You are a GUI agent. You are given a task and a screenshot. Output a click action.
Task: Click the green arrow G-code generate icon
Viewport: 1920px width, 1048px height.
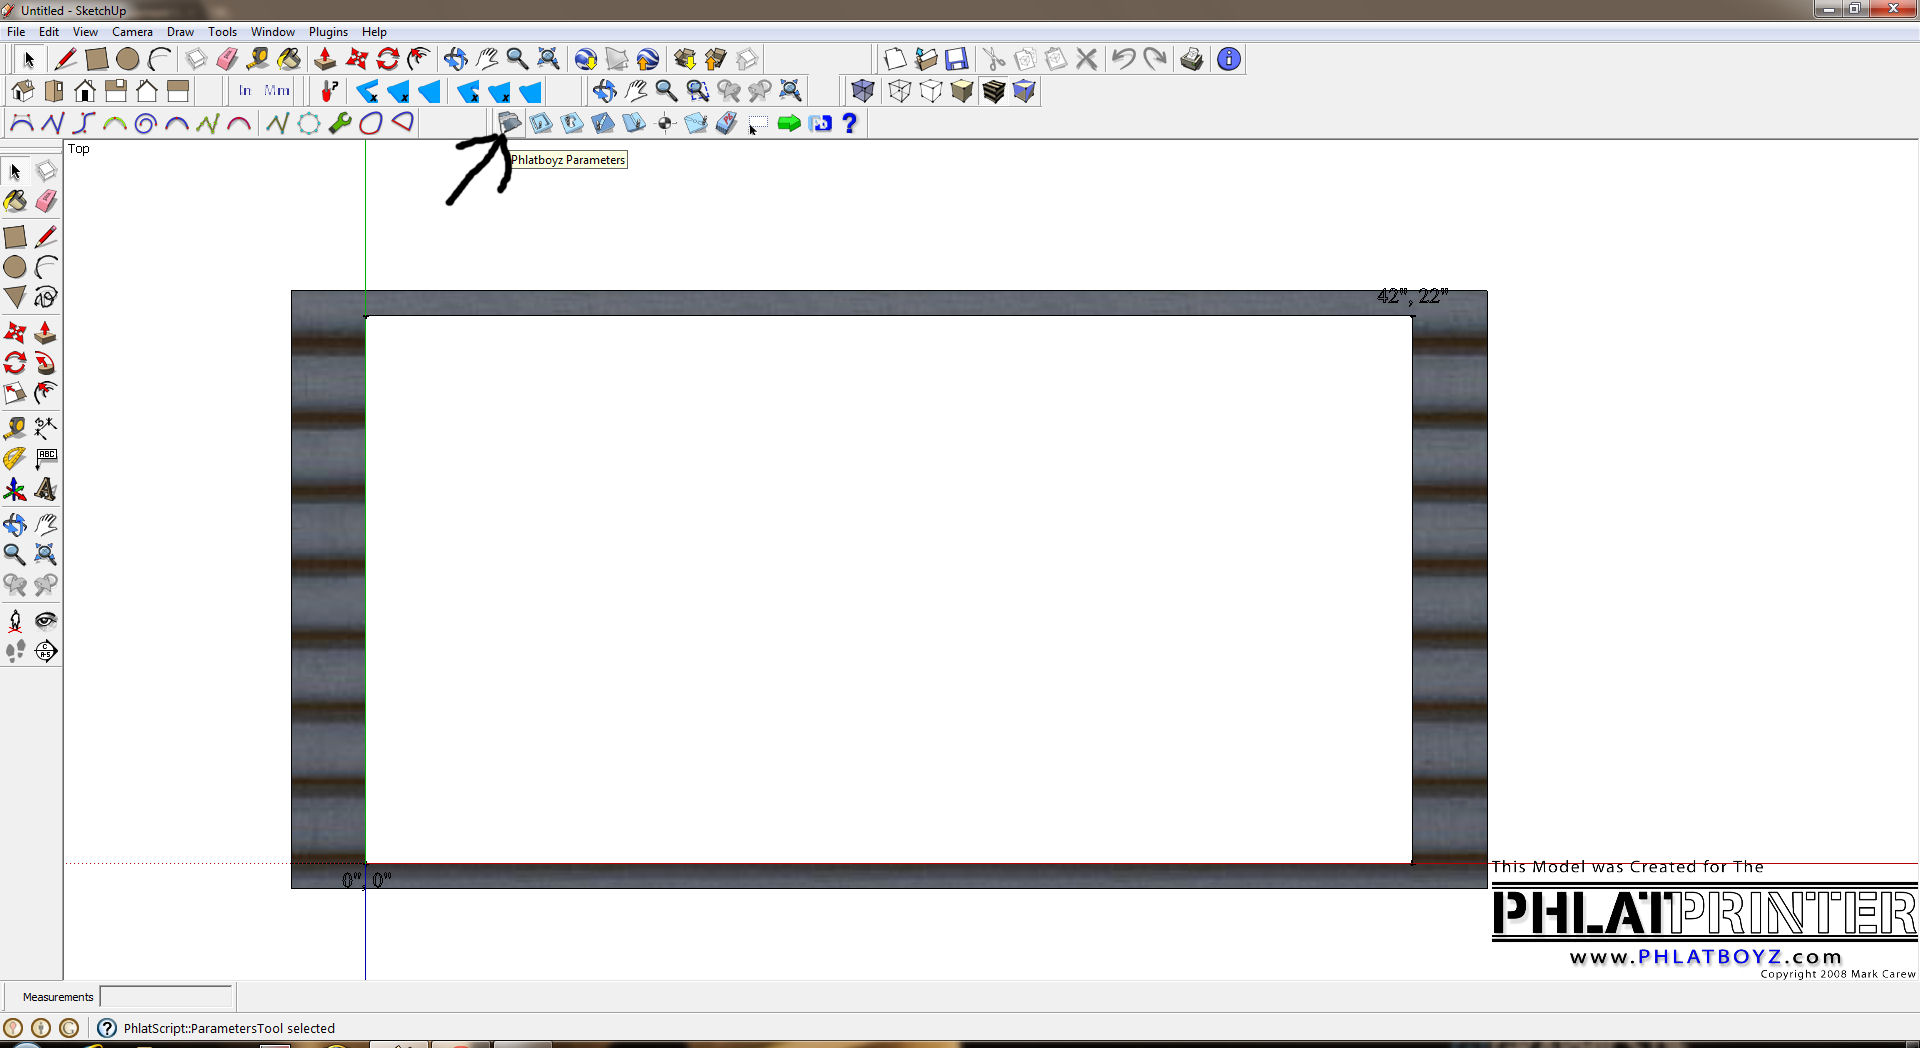coord(789,123)
